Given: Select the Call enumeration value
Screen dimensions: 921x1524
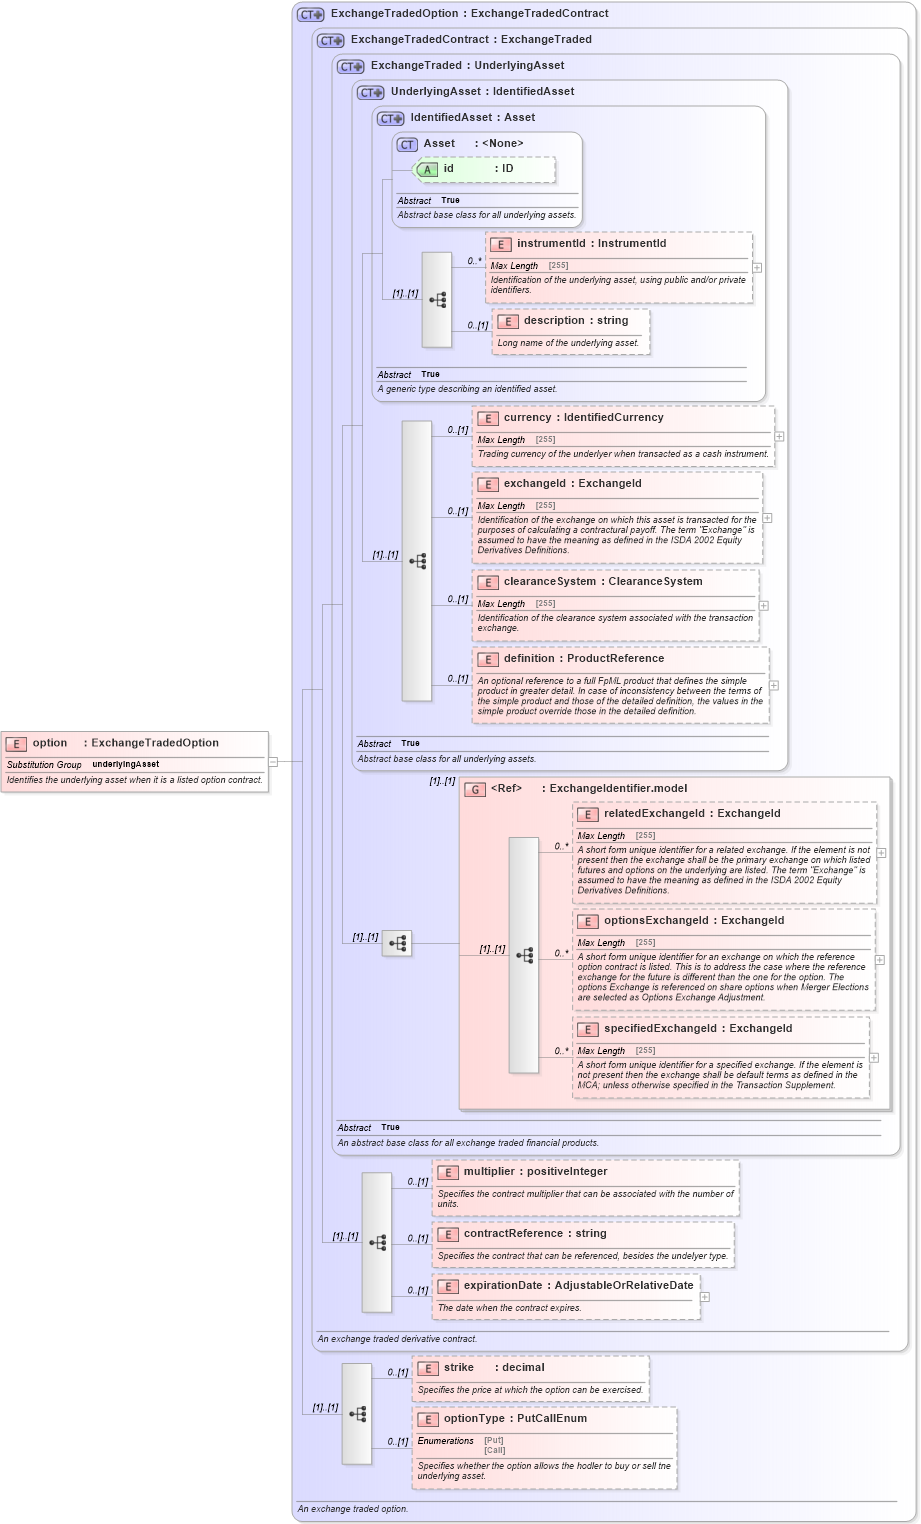Looking at the screenshot, I should pos(495,1450).
